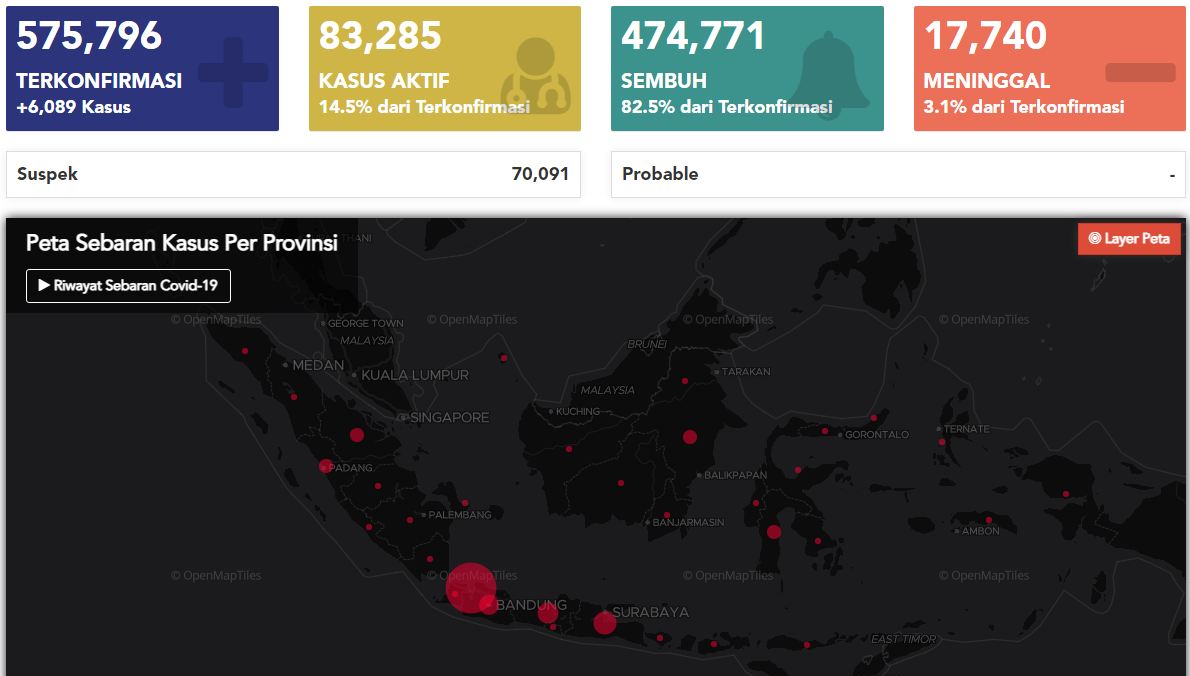The width and height of the screenshot is (1190, 676).
Task: Click the Suspek value 70,091
Action: 540,174
